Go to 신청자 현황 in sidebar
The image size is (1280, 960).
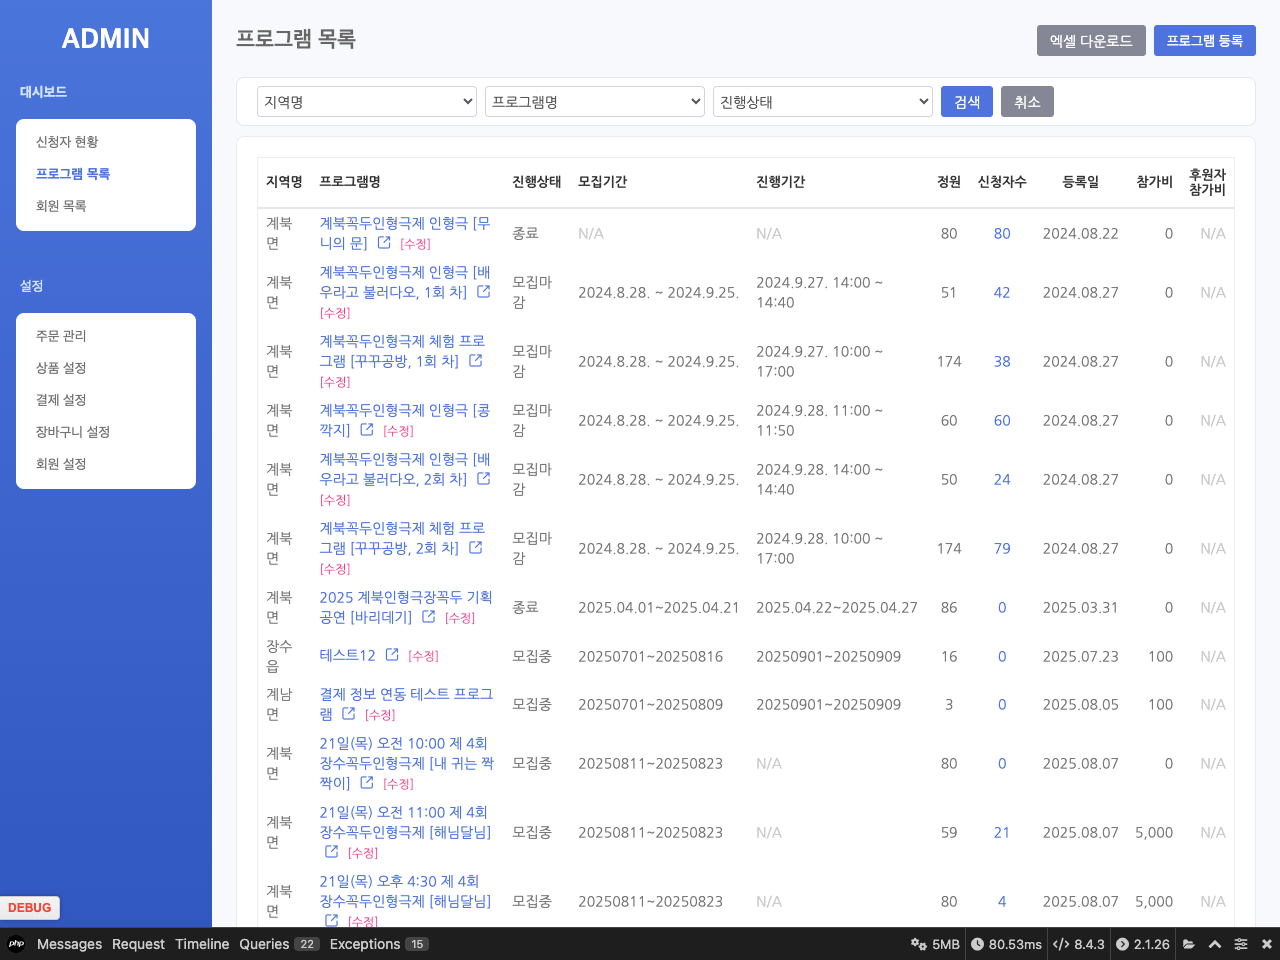pyautogui.click(x=67, y=142)
